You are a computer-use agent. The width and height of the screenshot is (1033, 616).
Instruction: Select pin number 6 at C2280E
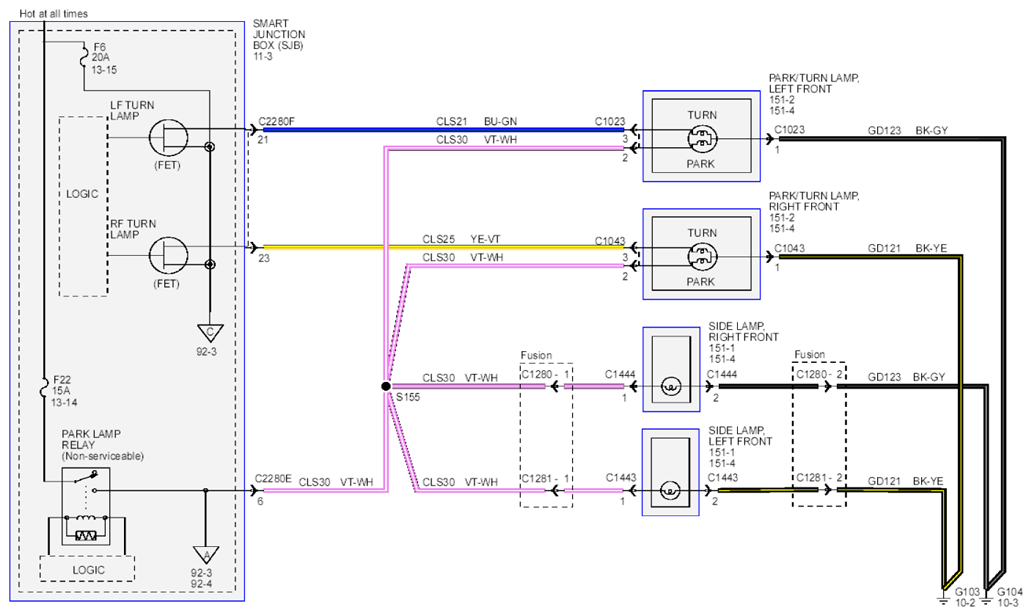260,501
